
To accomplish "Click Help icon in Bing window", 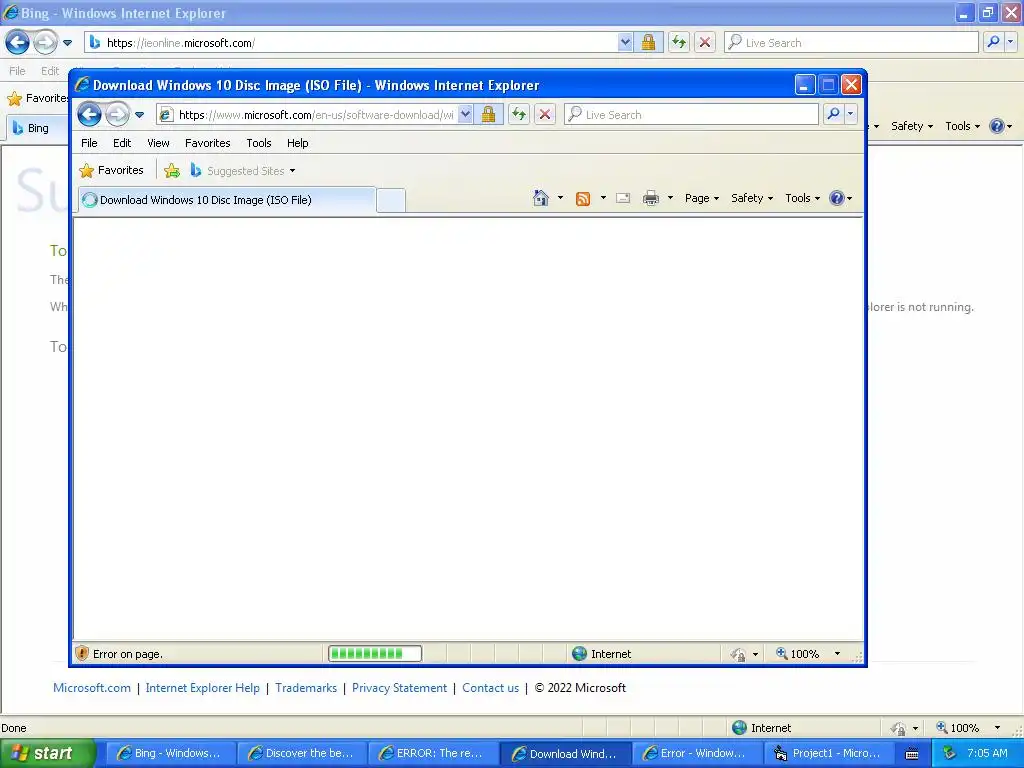I will 997,126.
